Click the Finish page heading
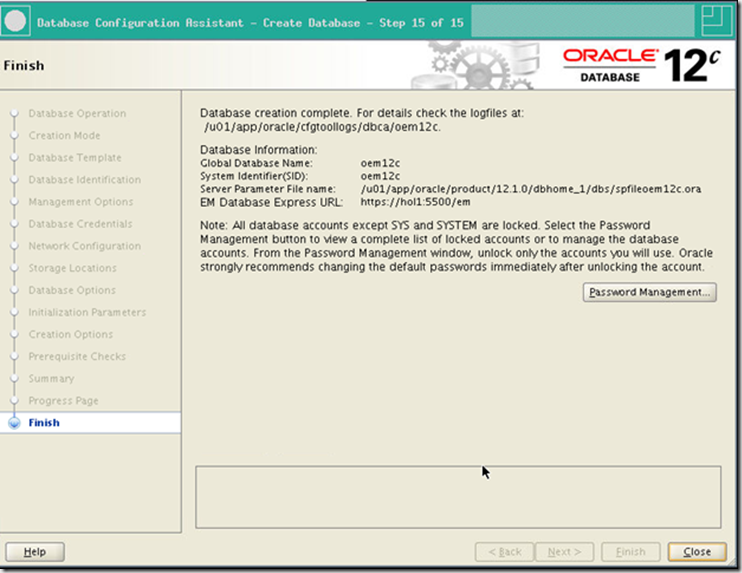 point(24,65)
